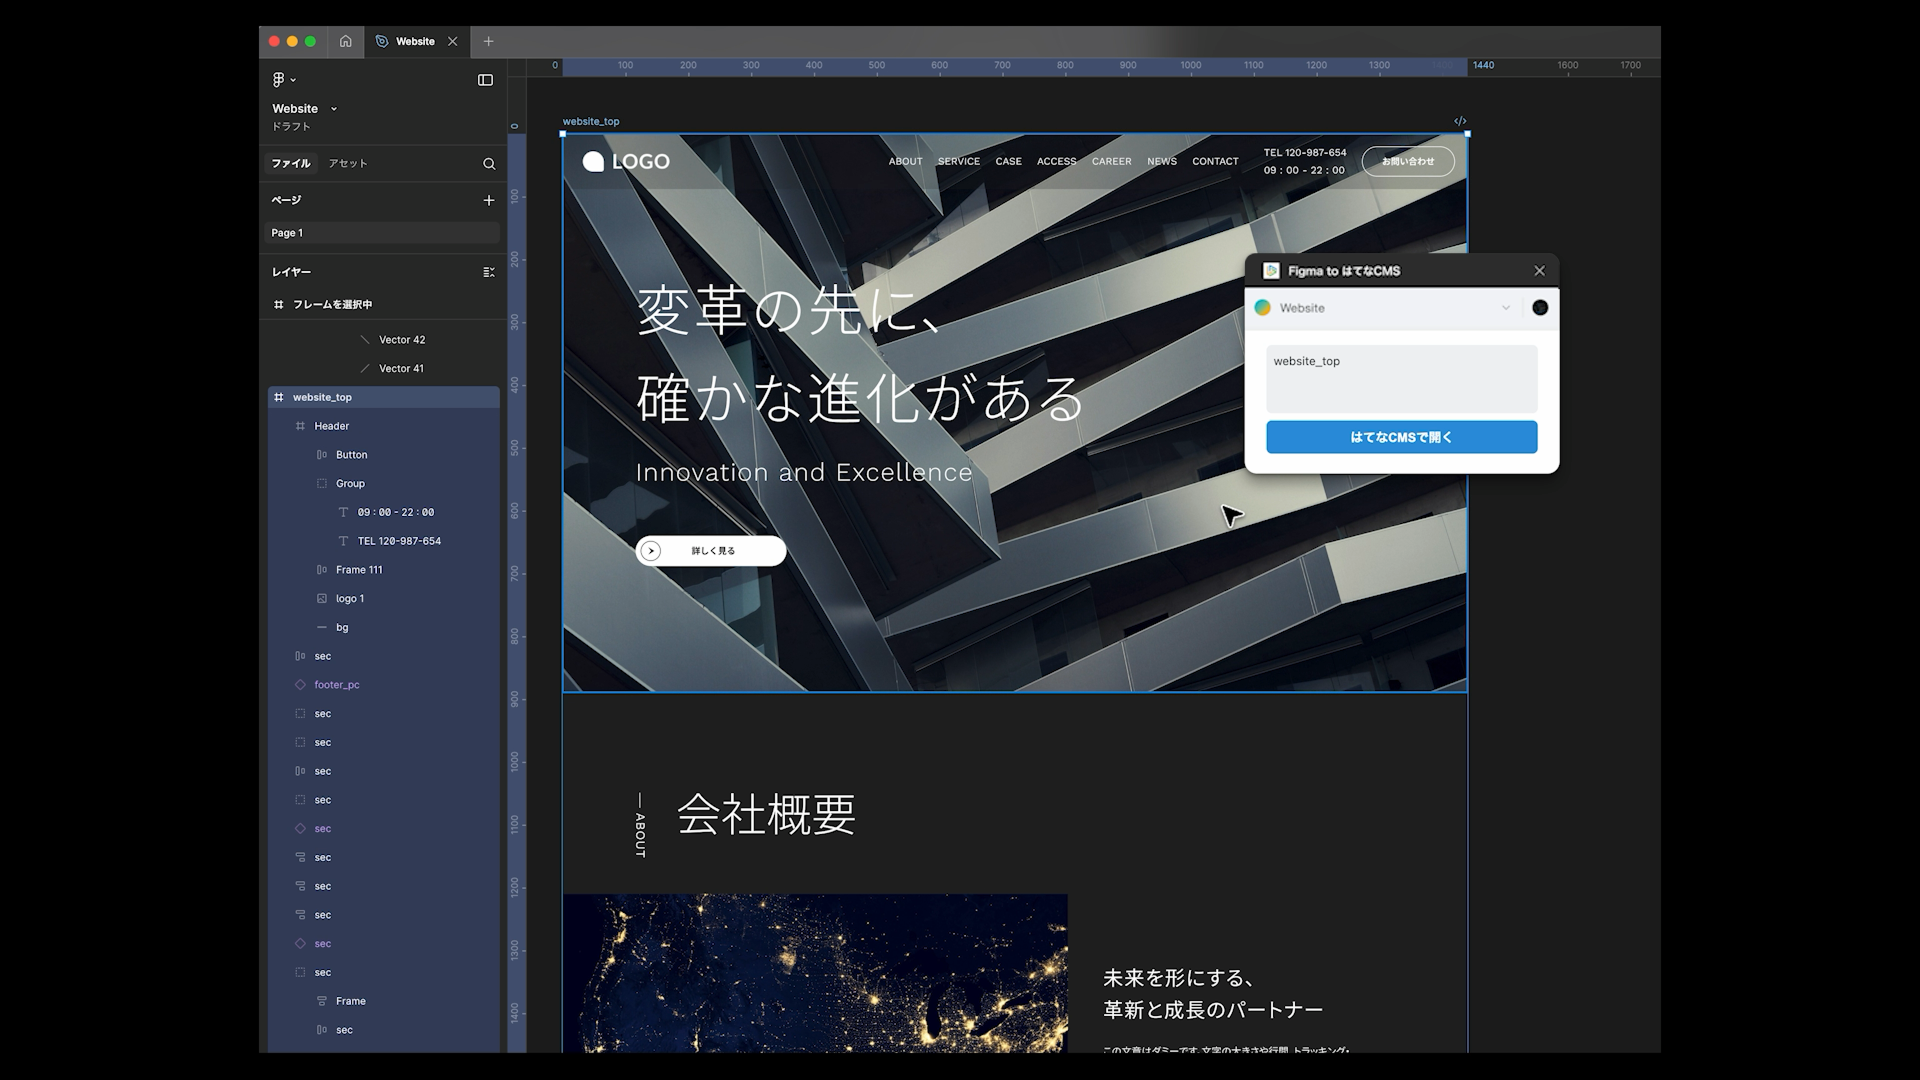Image resolution: width=1920 pixels, height=1080 pixels.
Task: Click the search icon in the file panel
Action: pyautogui.click(x=488, y=163)
